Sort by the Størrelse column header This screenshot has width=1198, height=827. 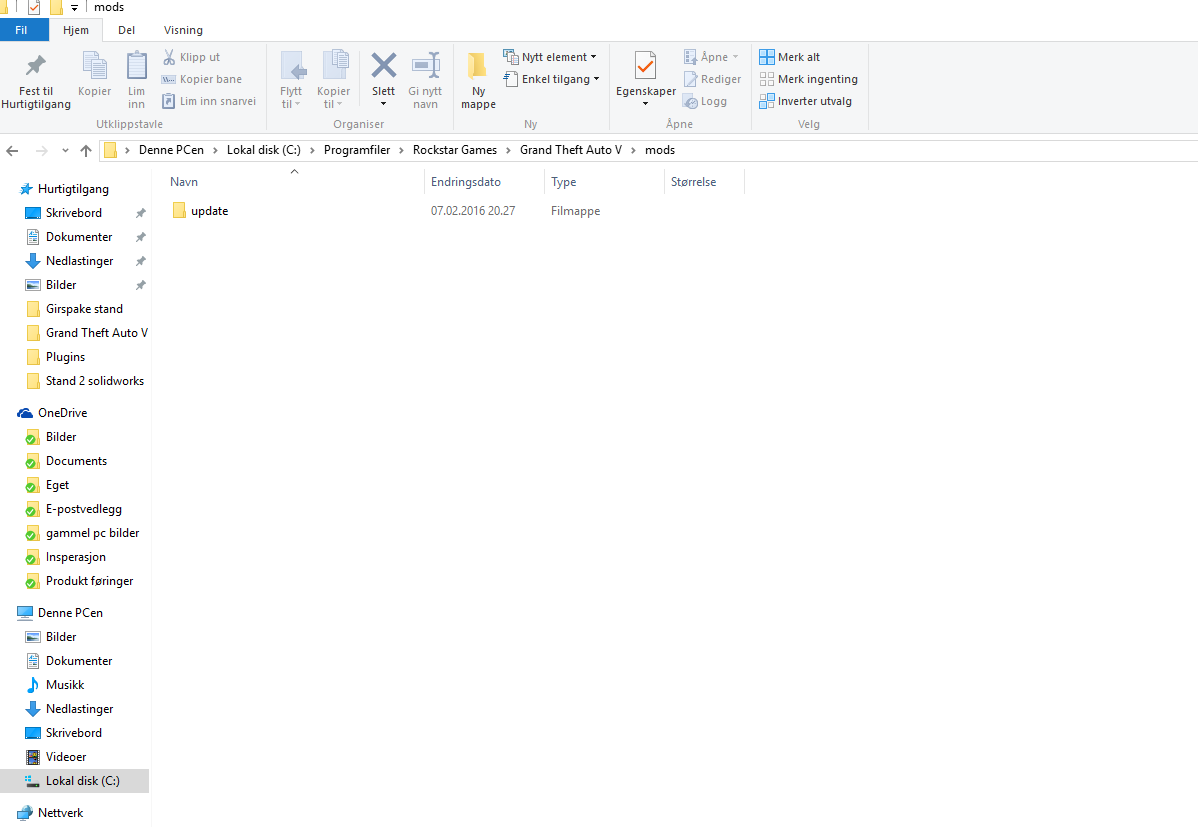pyautogui.click(x=704, y=182)
